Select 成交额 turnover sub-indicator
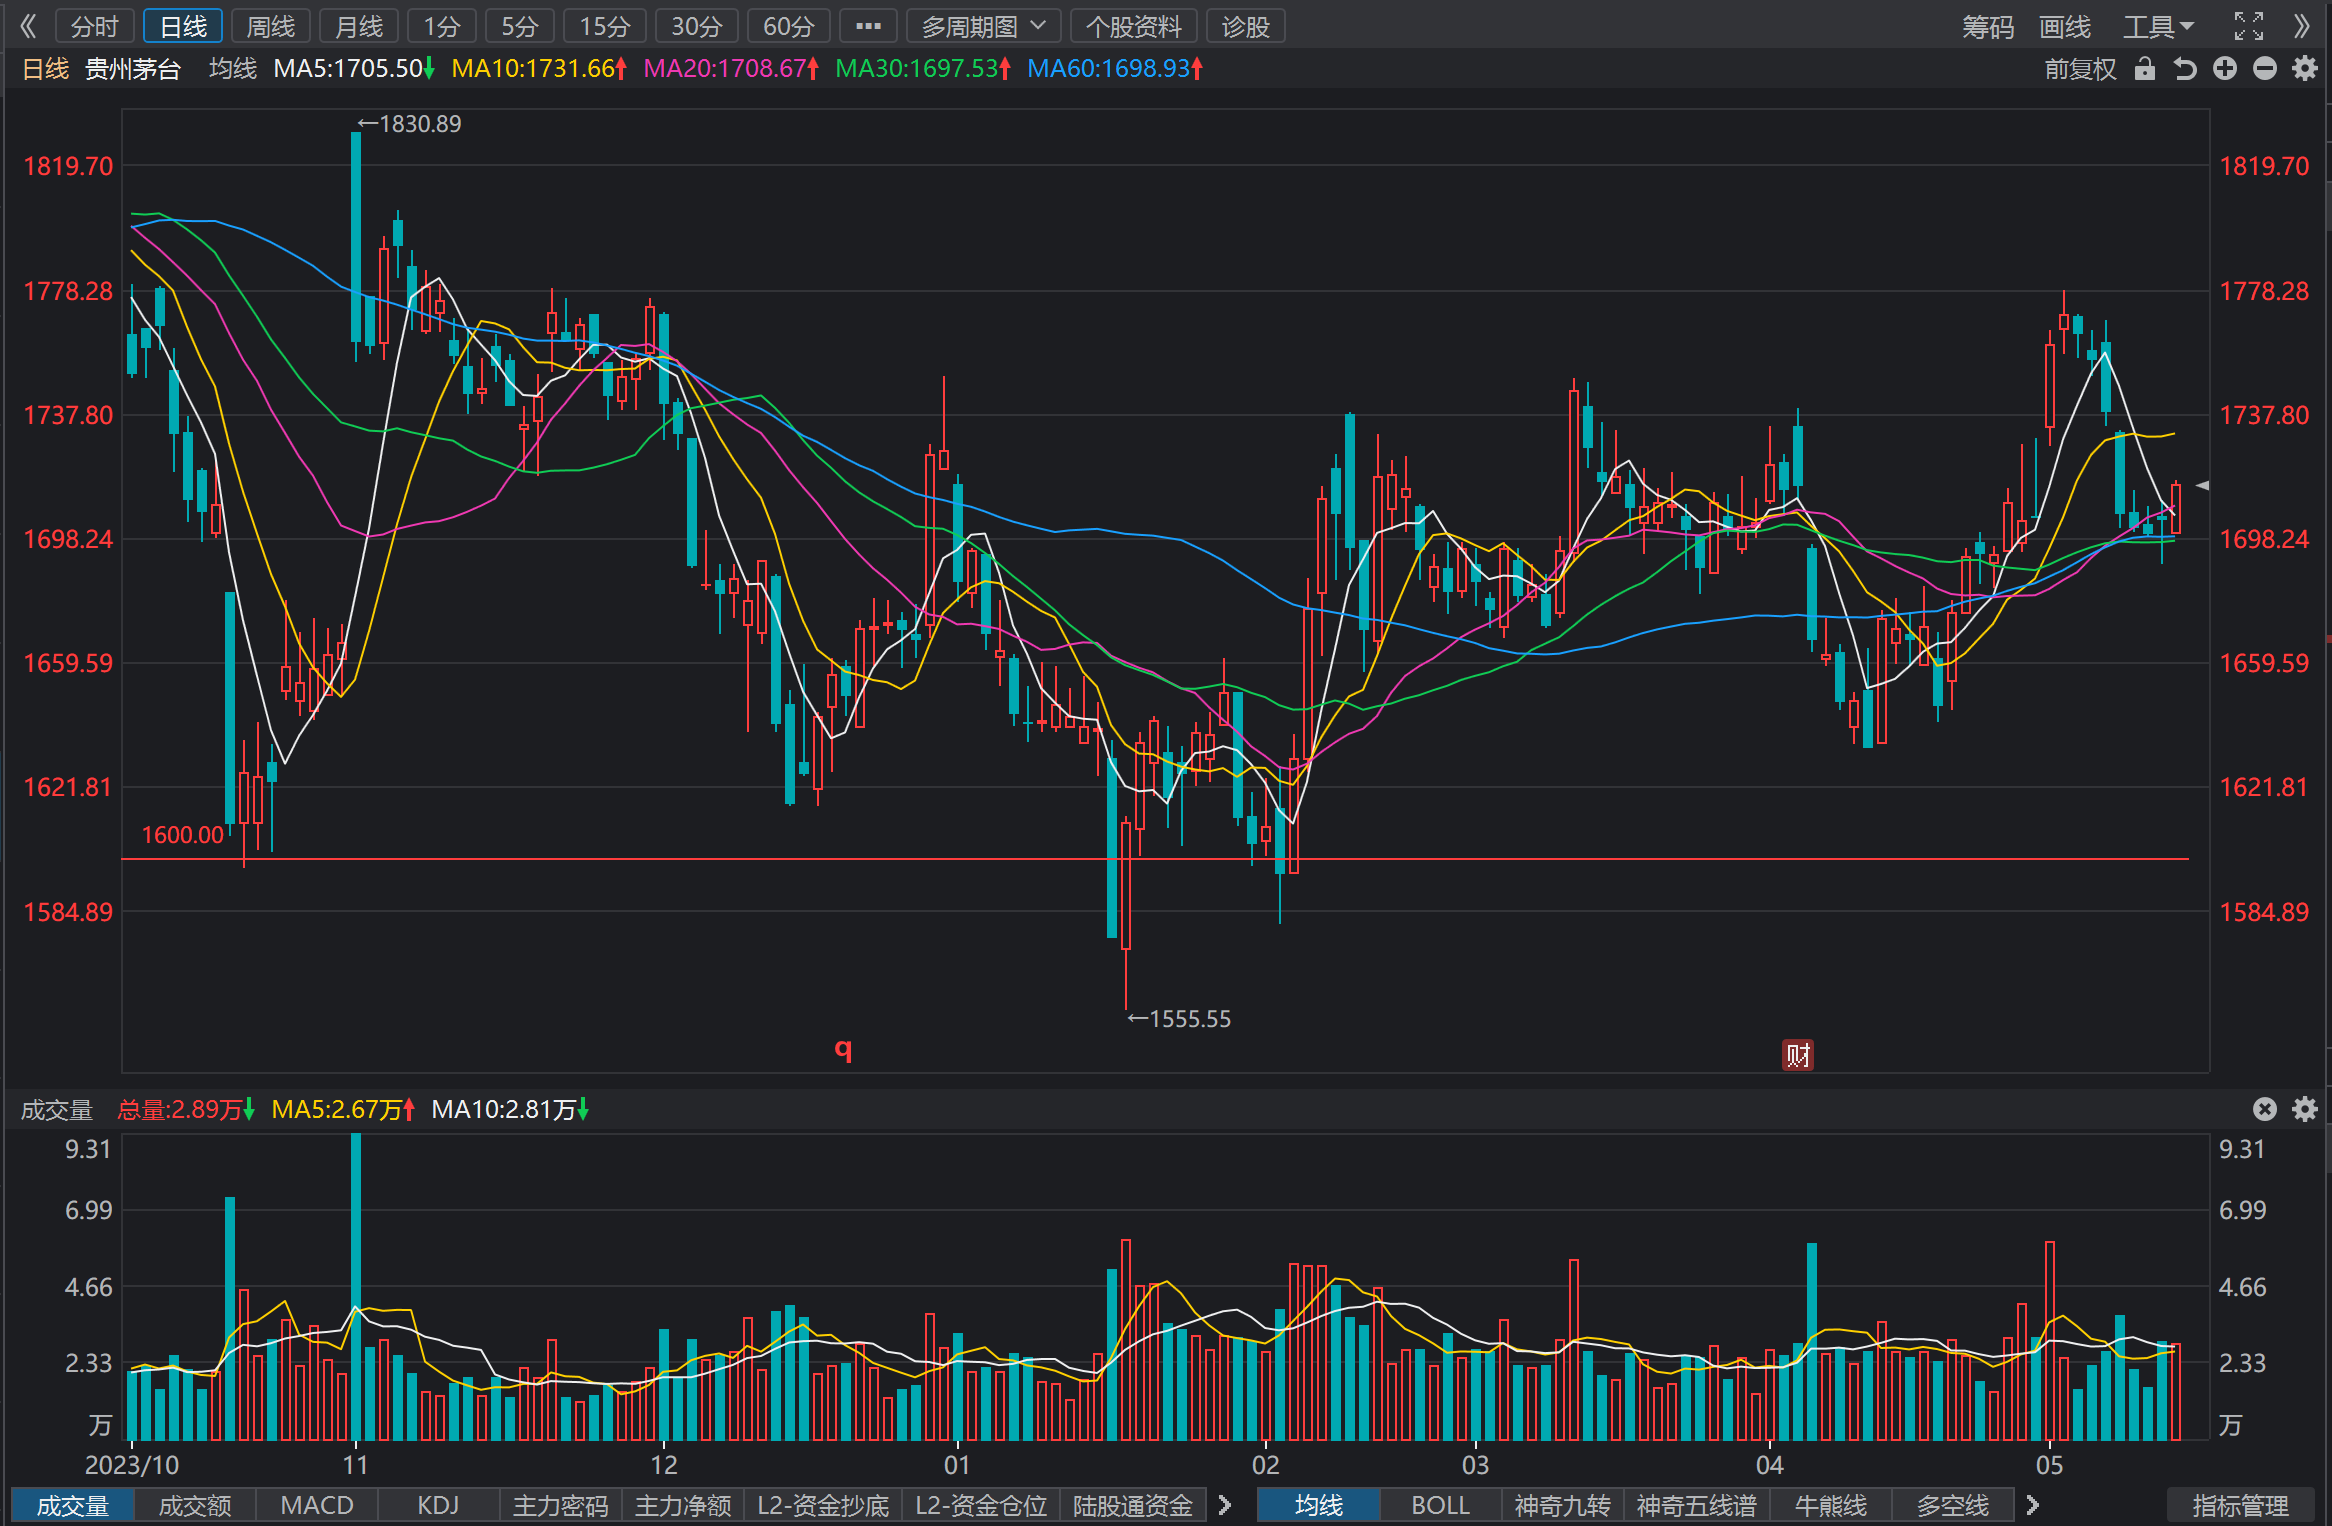This screenshot has height=1526, width=2332. pos(195,1505)
